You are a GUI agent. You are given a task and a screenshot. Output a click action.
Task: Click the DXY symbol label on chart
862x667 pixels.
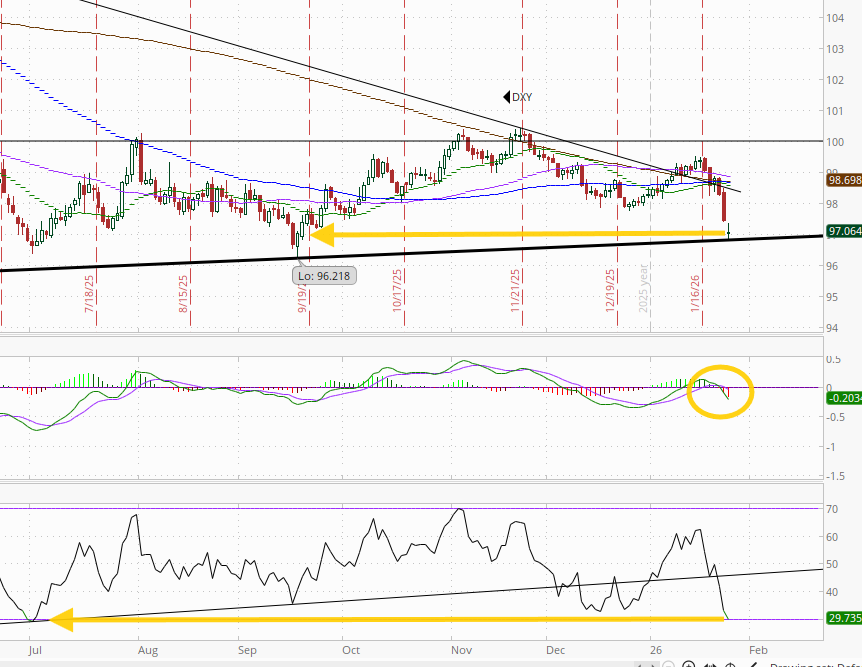pyautogui.click(x=518, y=97)
